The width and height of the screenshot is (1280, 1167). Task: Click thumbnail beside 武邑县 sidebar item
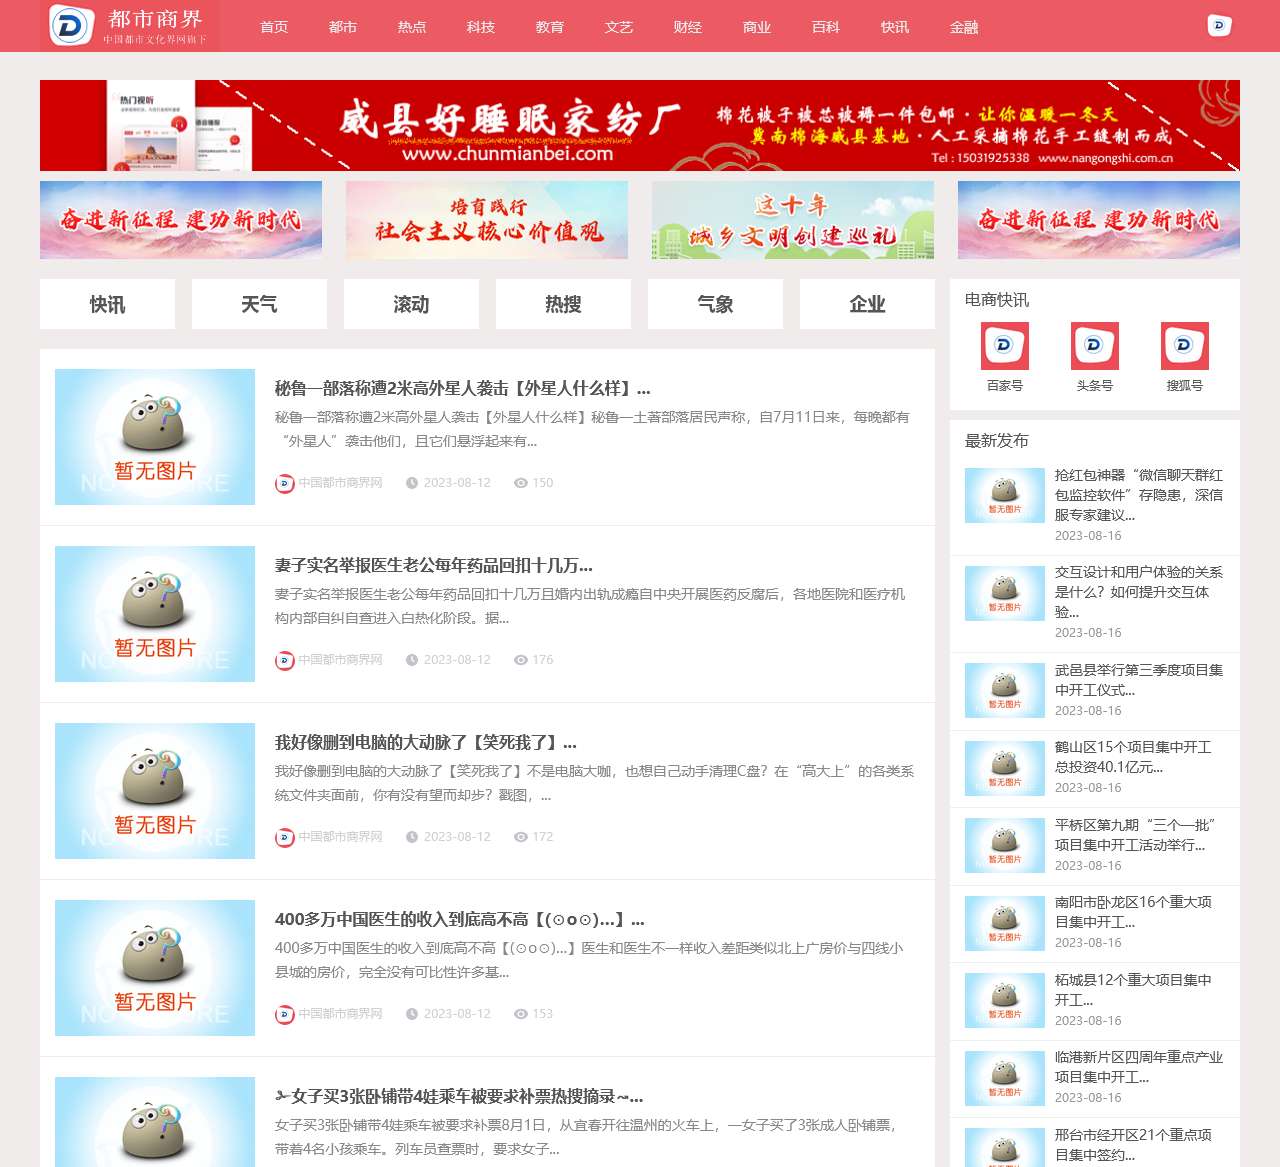point(1005,690)
